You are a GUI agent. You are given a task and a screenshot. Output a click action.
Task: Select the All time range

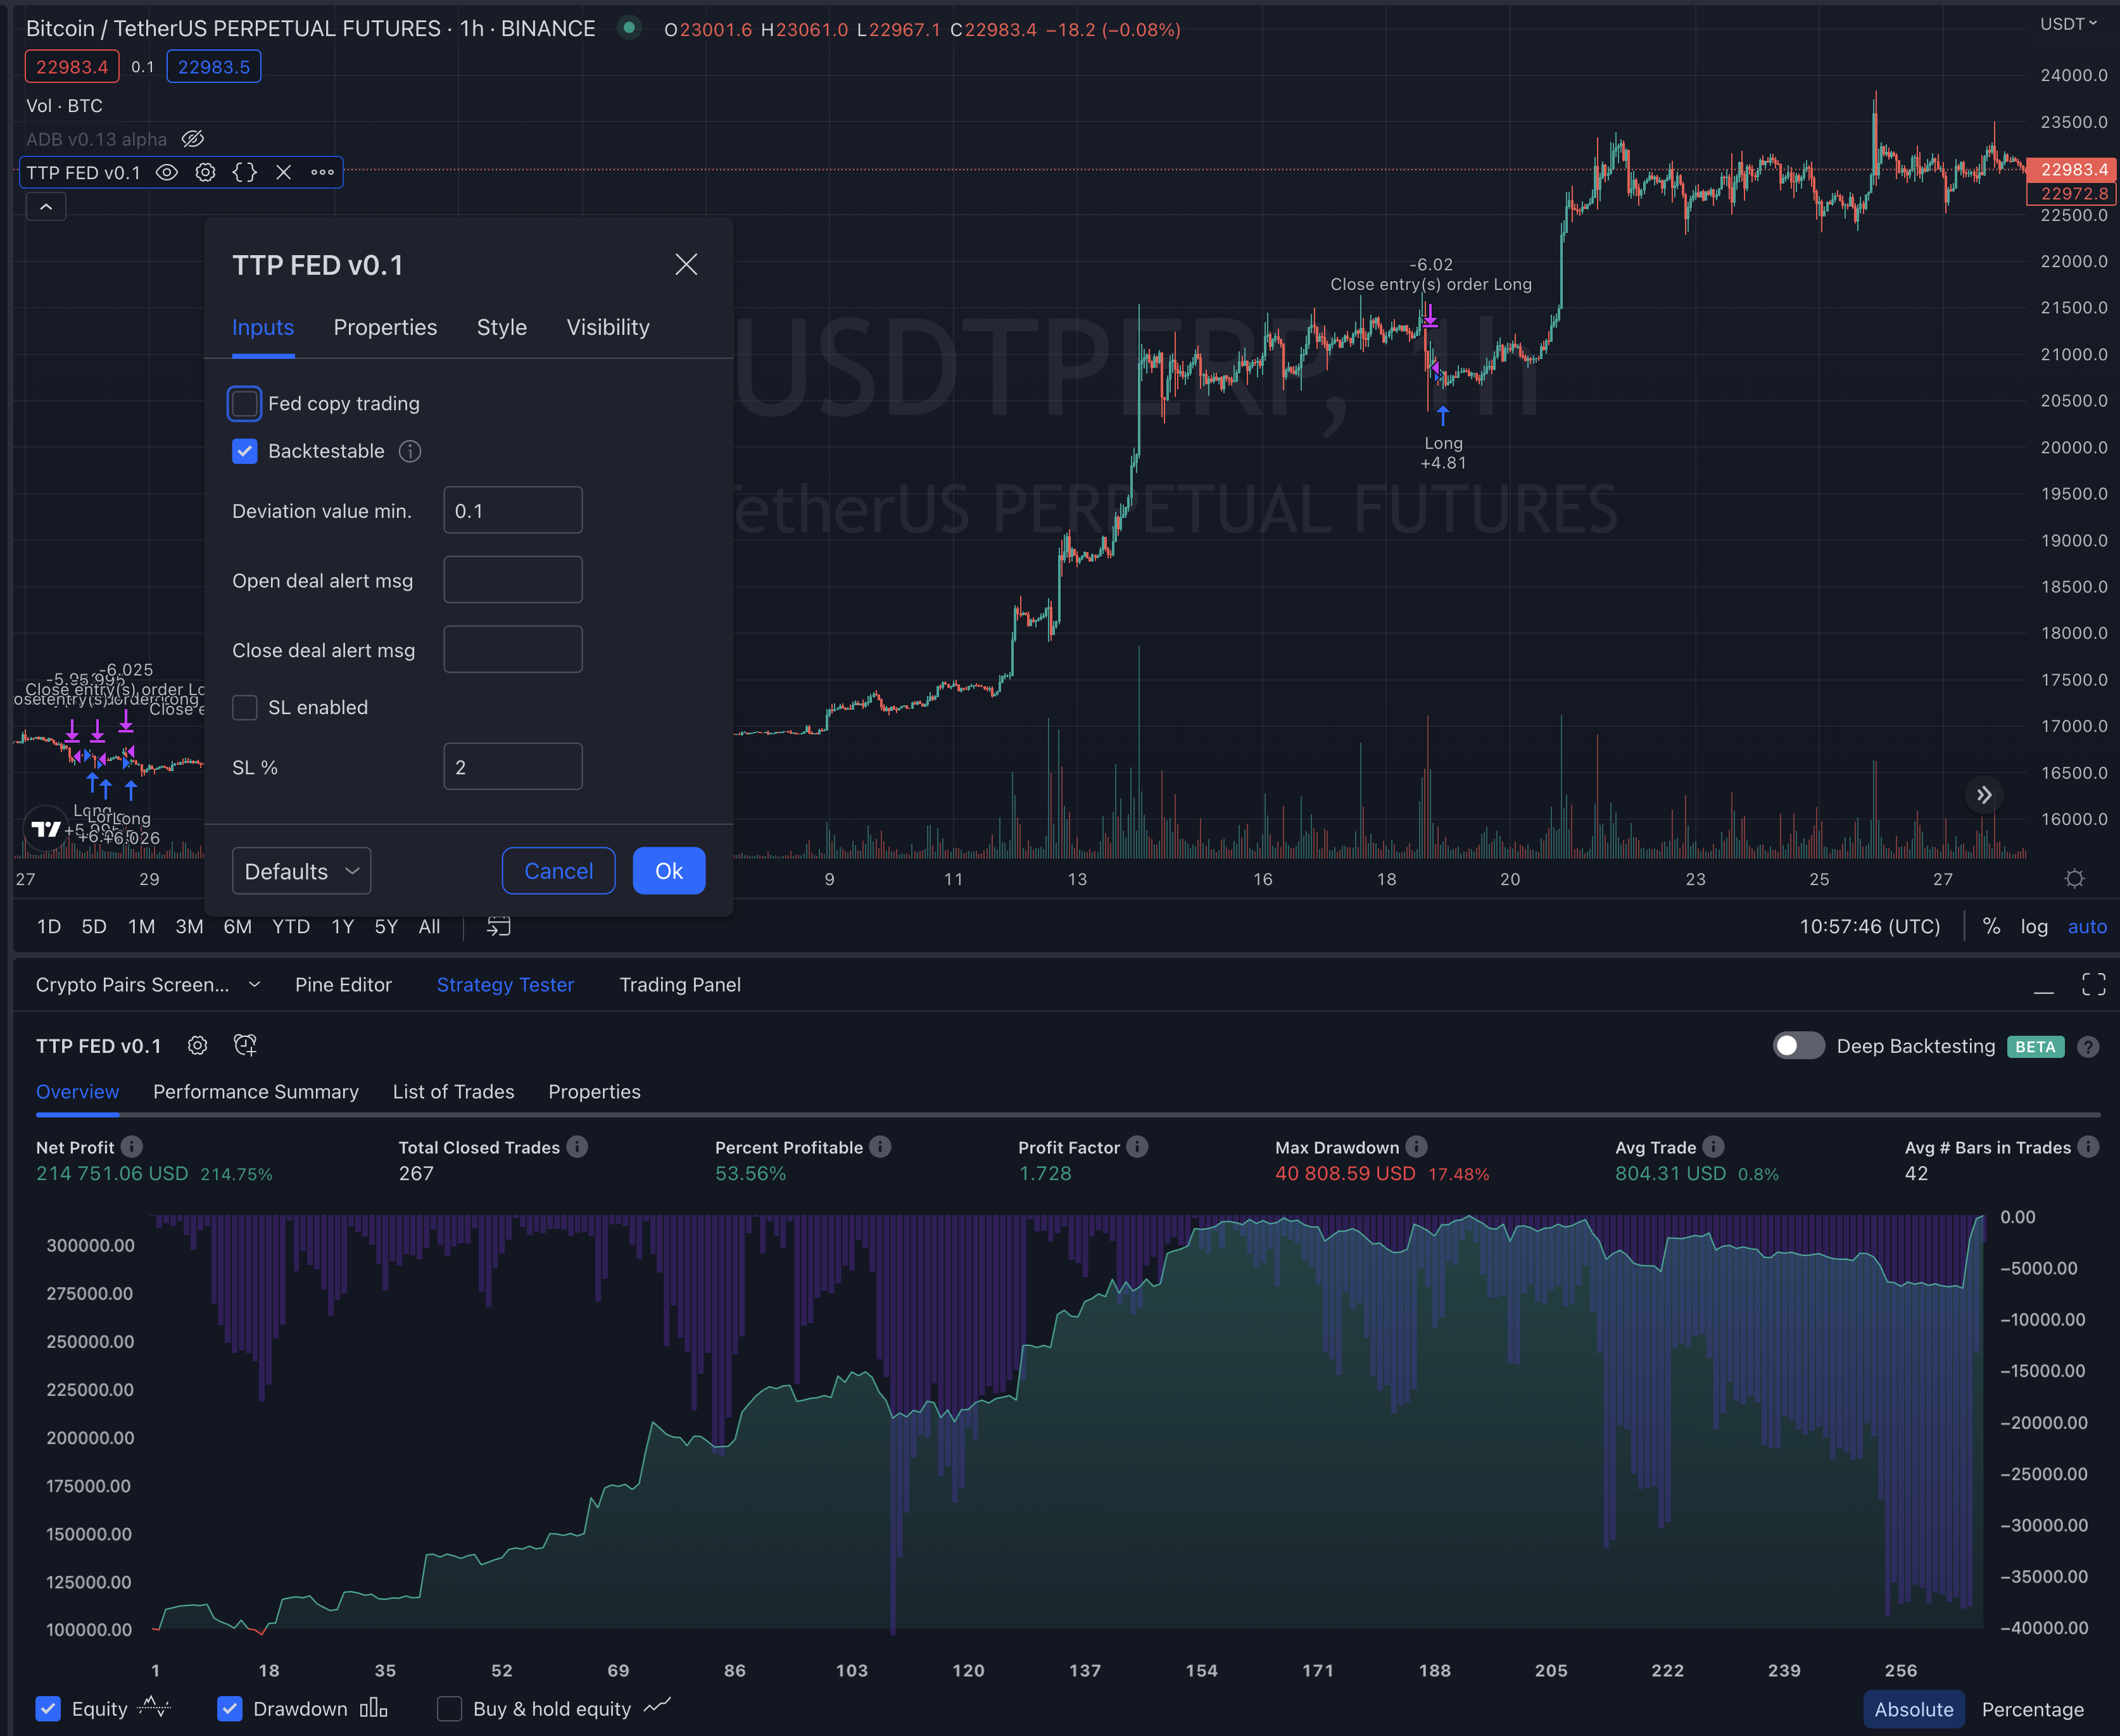coord(429,927)
